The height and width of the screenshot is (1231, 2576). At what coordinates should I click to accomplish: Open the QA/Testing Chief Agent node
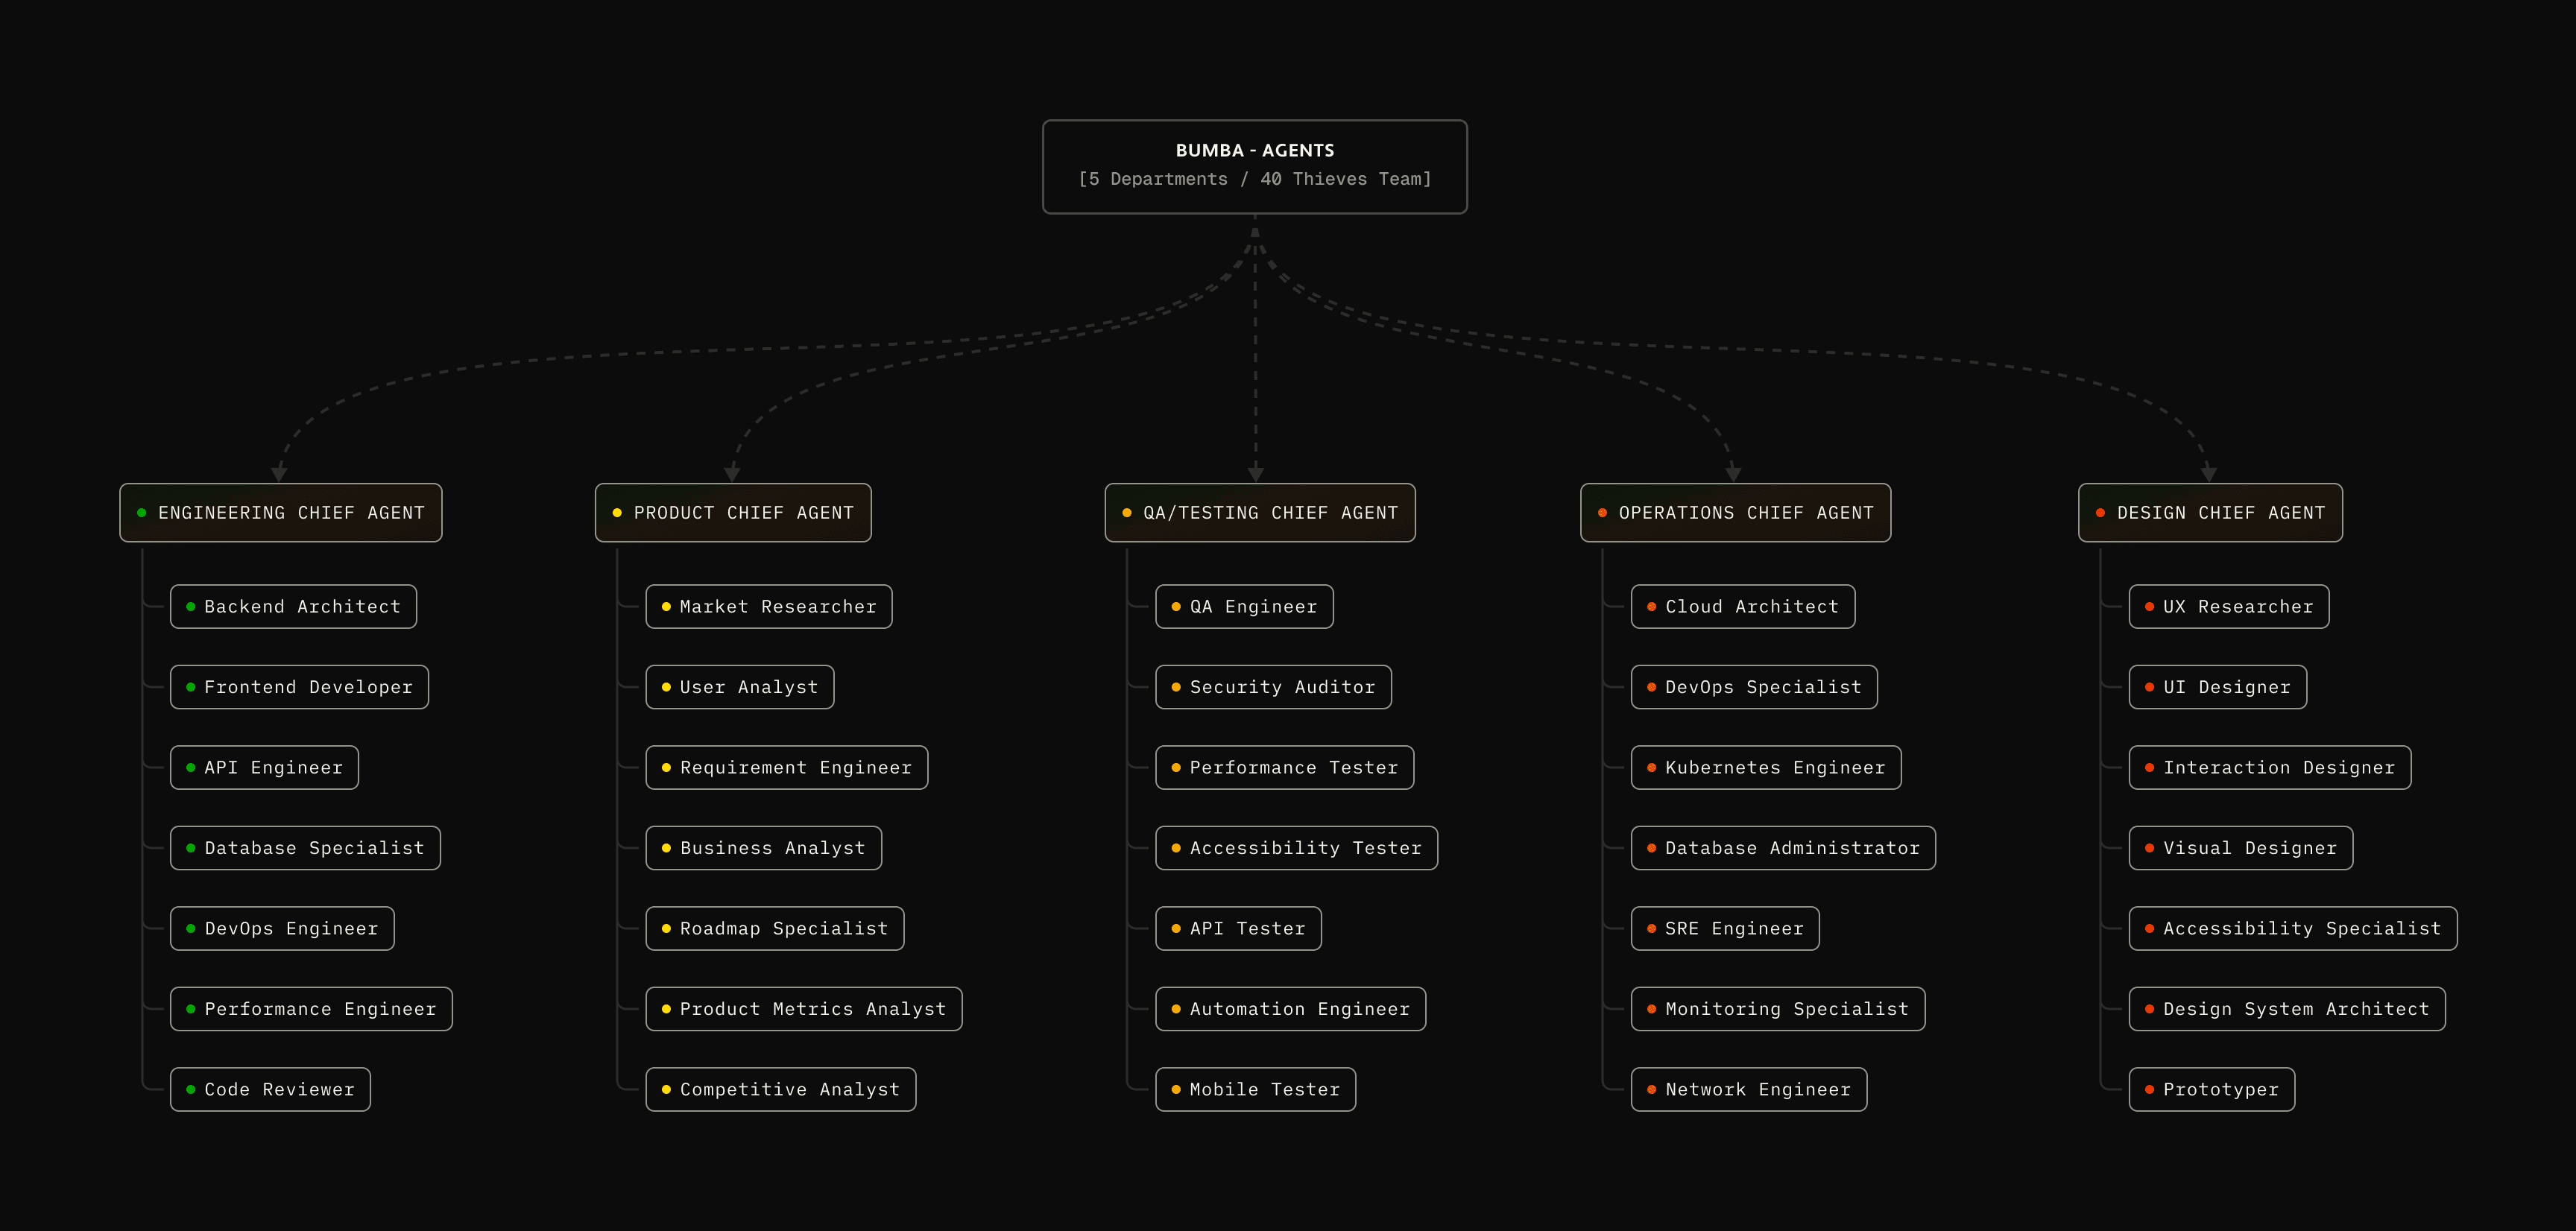tap(1259, 513)
